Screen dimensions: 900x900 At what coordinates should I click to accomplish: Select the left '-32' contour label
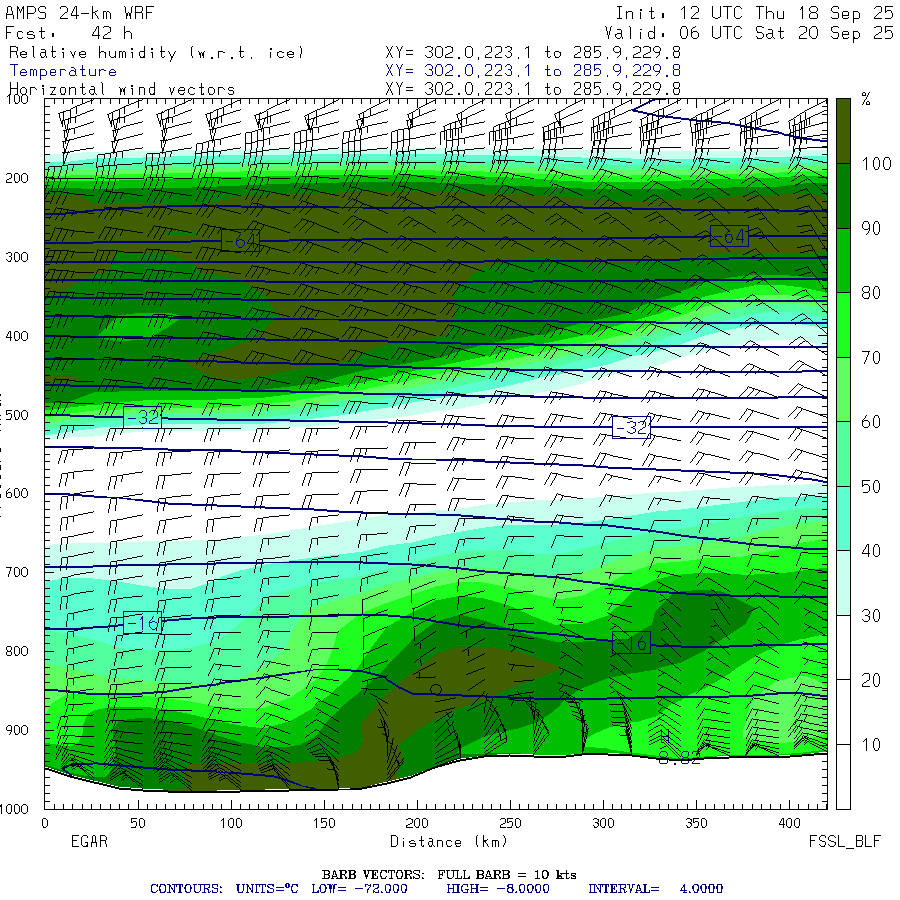[142, 417]
